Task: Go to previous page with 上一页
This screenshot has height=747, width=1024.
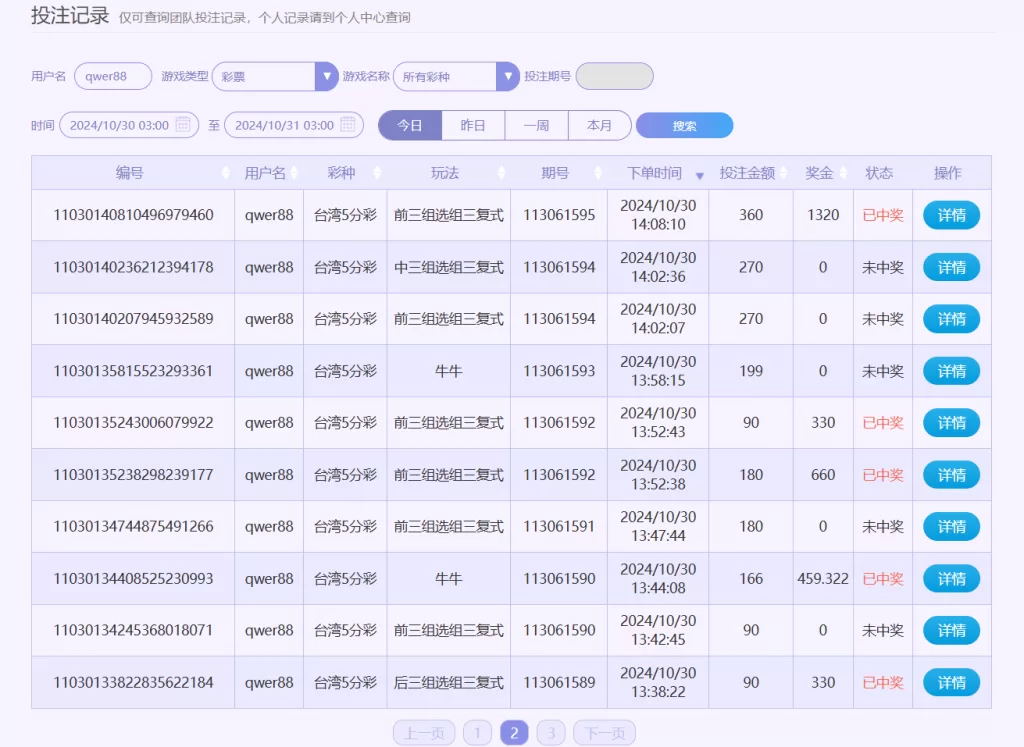Action: click(424, 733)
